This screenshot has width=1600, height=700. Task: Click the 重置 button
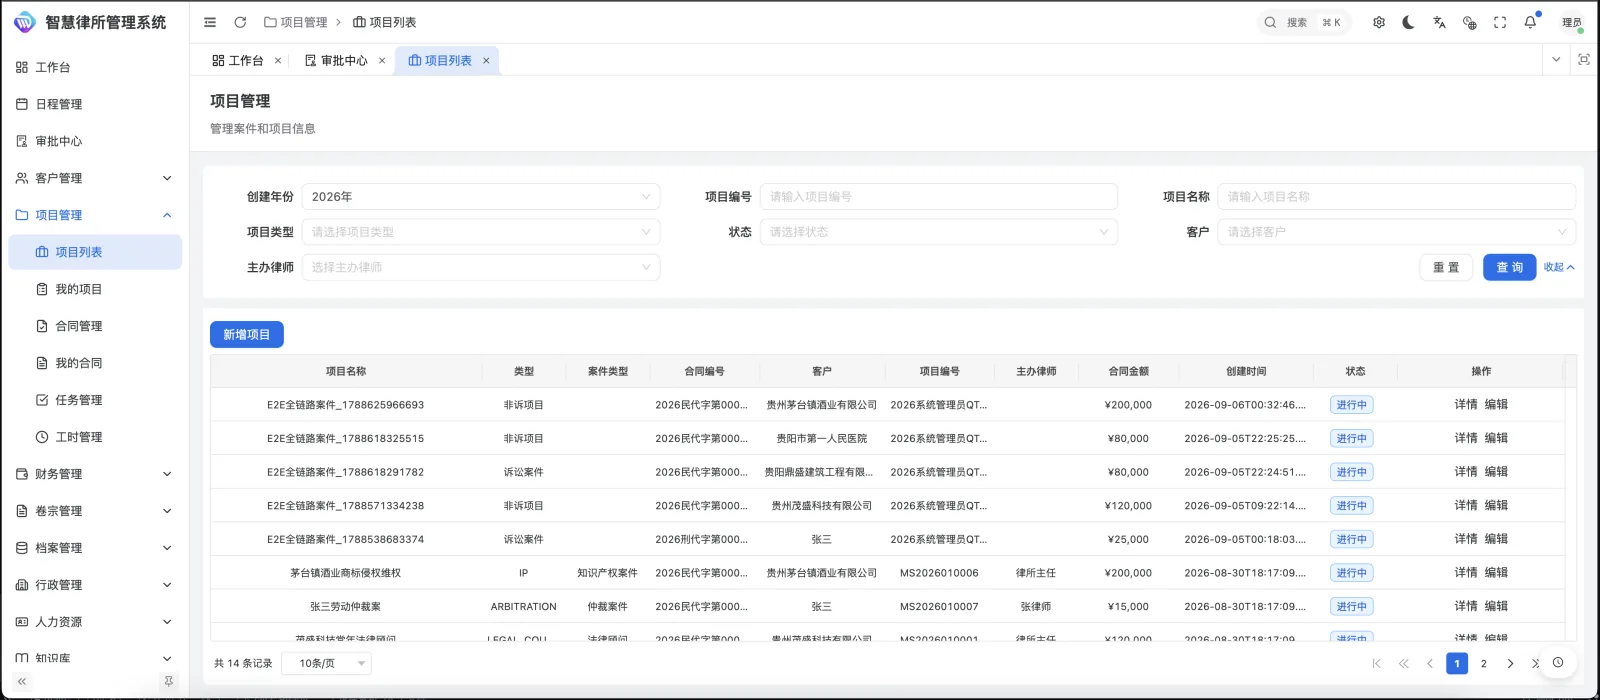click(x=1446, y=267)
